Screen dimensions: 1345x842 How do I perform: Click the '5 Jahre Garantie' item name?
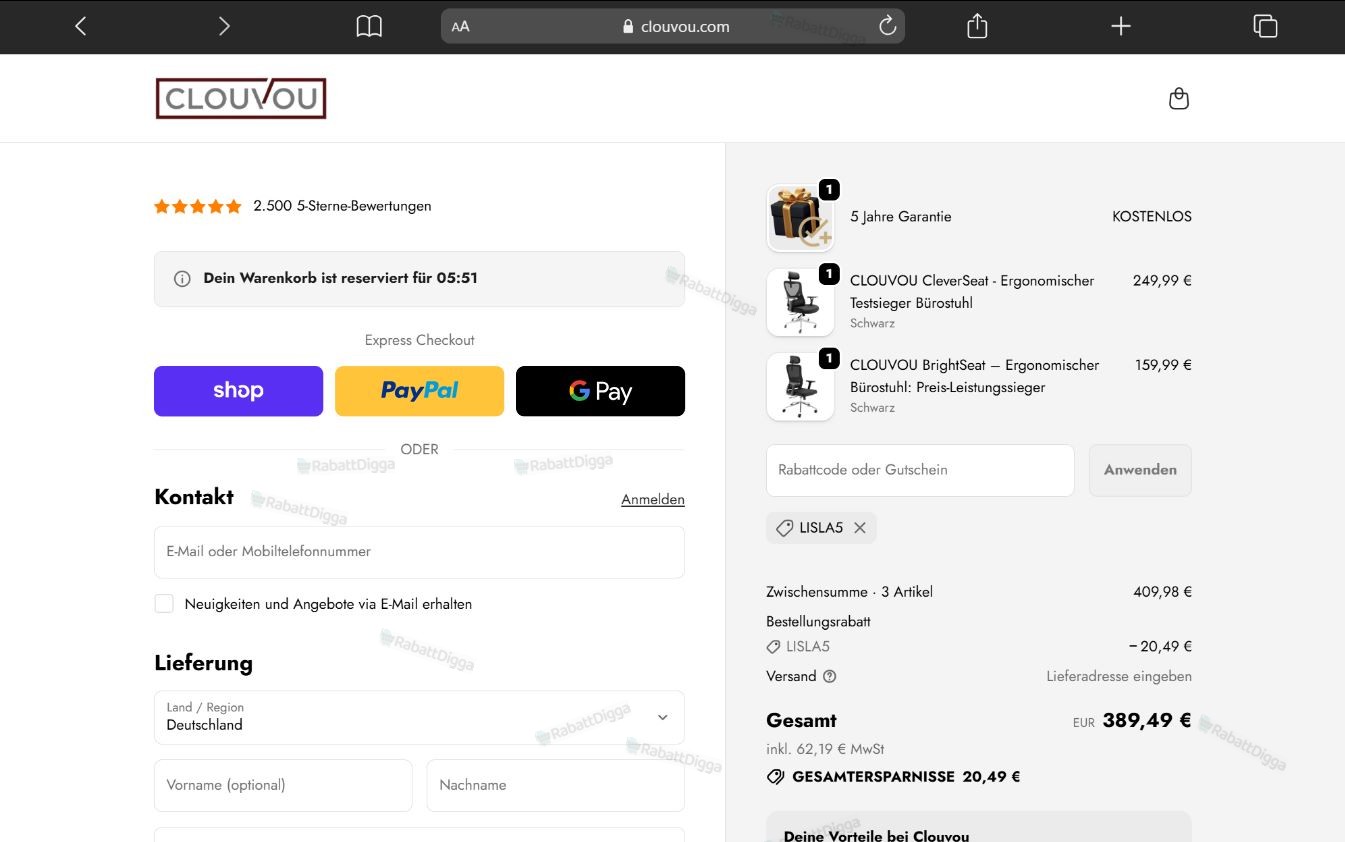coord(900,217)
